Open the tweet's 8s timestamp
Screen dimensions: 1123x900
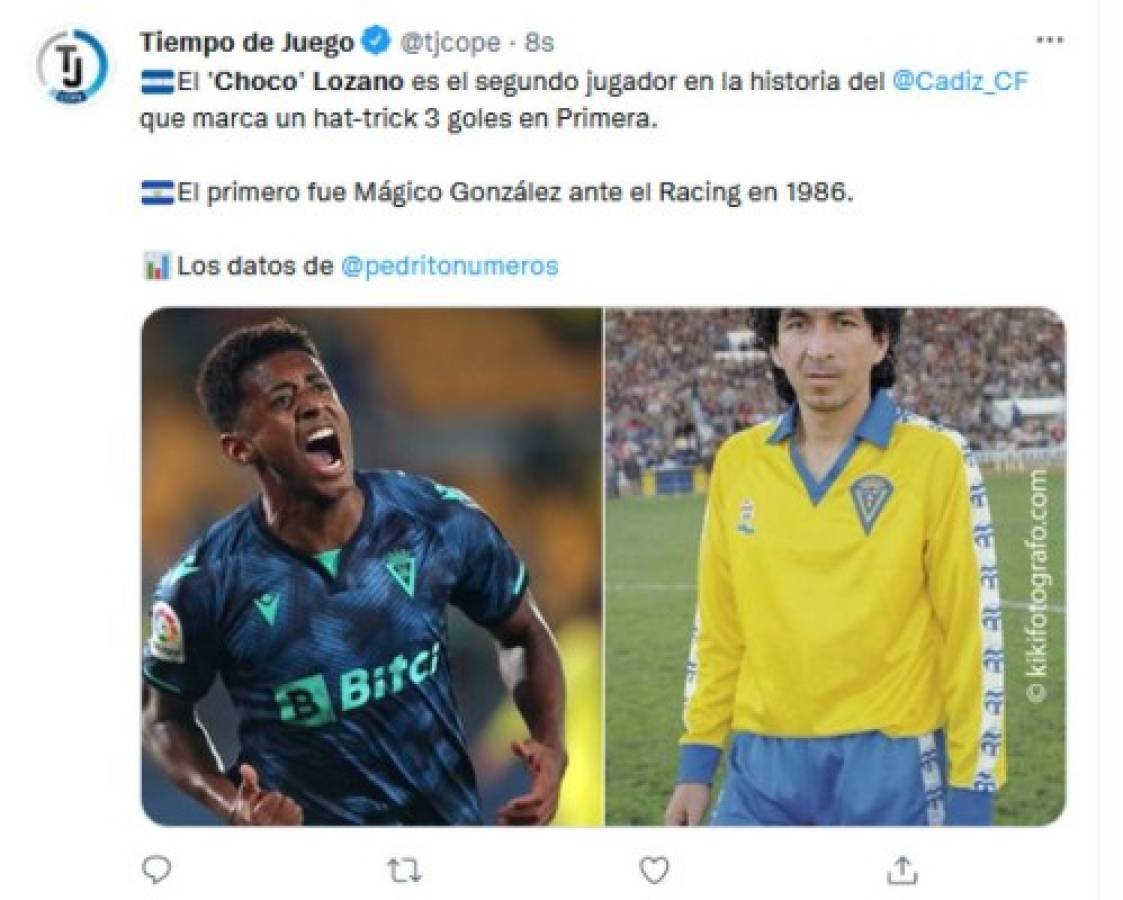pyautogui.click(x=539, y=43)
